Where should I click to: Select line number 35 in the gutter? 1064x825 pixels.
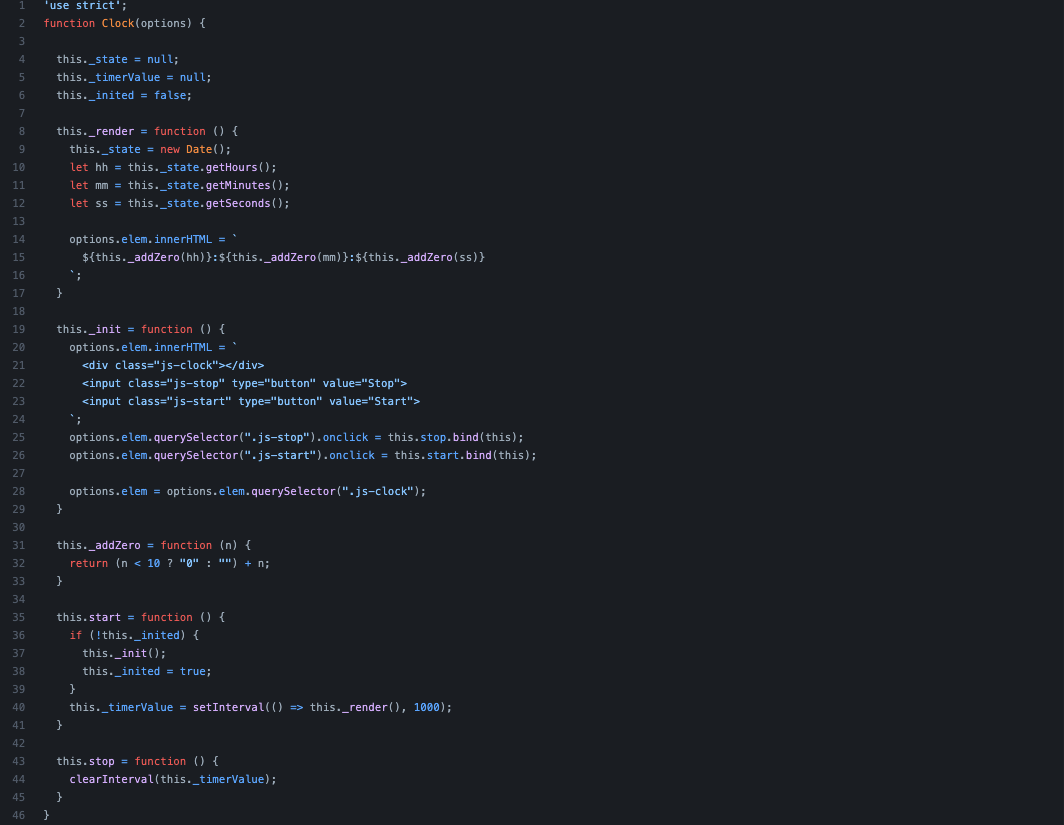tap(19, 617)
